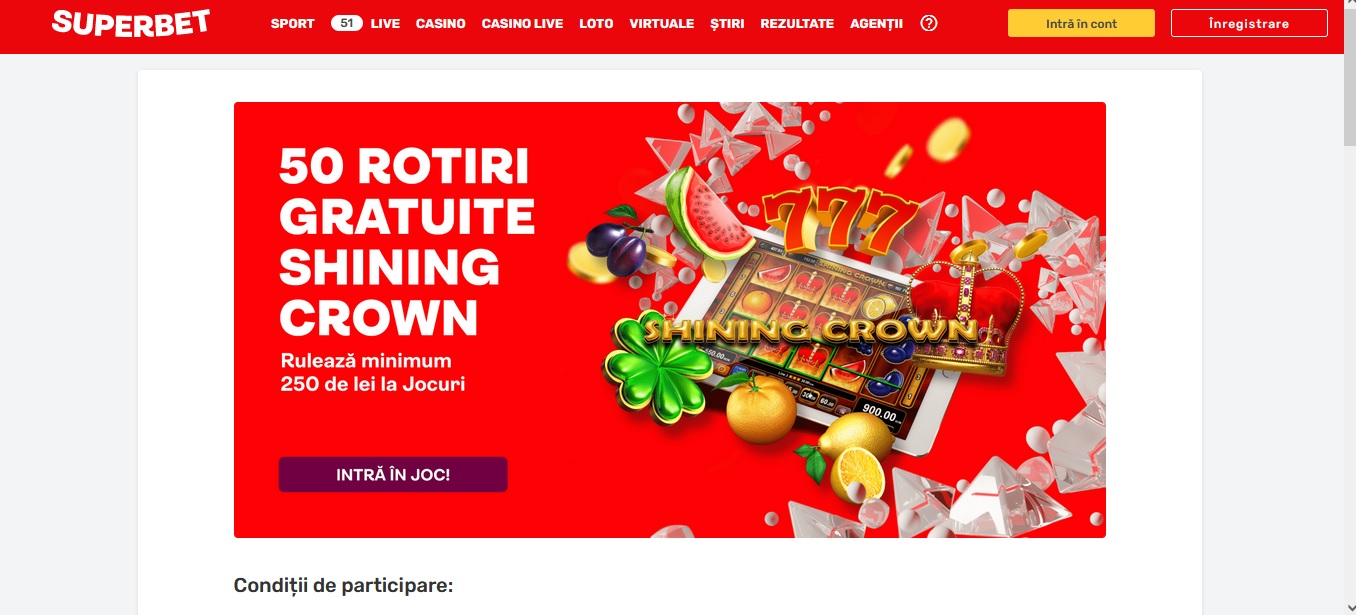Select CASINO LIVE in the navigation
Screen dimensions: 1357x615
click(522, 23)
